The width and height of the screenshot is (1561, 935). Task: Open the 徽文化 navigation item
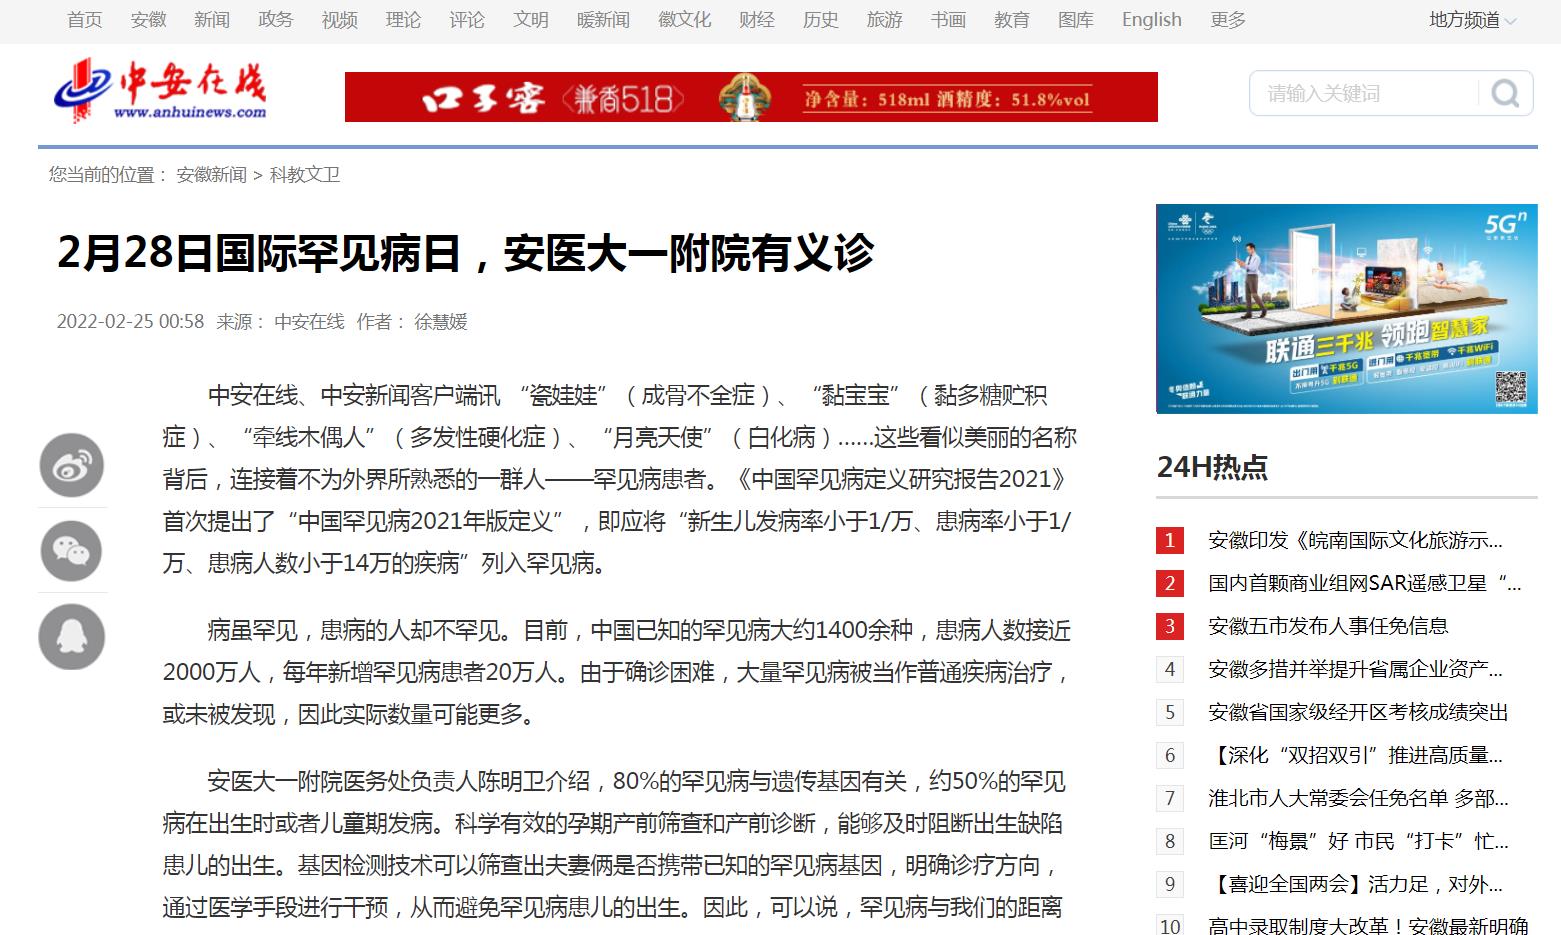tap(684, 20)
